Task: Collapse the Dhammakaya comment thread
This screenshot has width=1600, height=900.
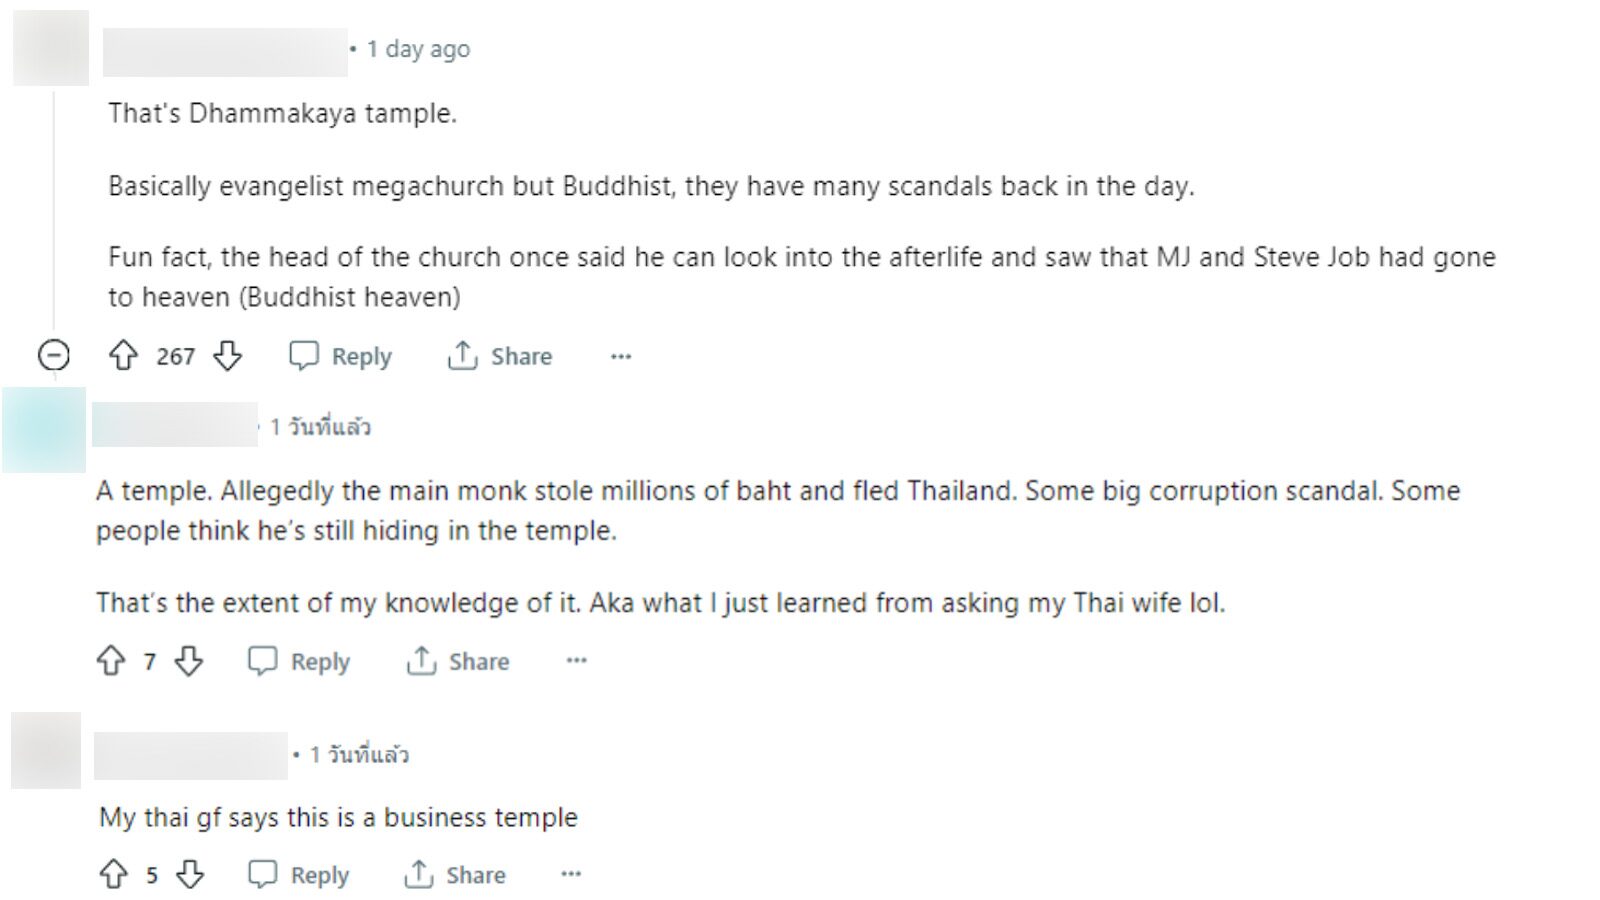Action: 53,355
